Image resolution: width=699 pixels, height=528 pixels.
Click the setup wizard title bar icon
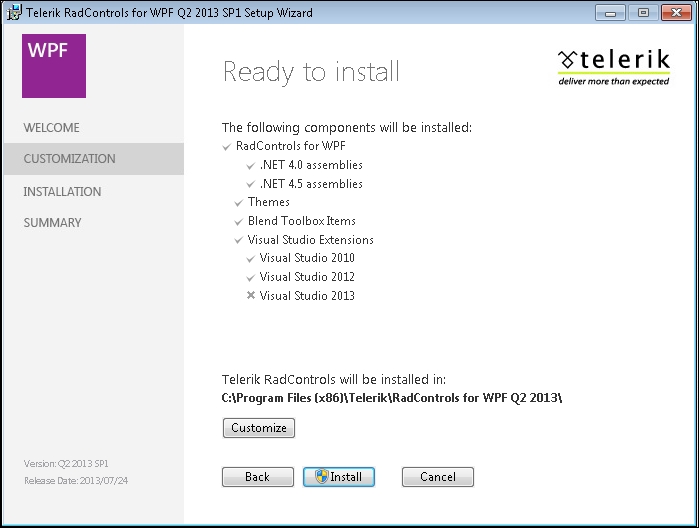pyautogui.click(x=14, y=12)
